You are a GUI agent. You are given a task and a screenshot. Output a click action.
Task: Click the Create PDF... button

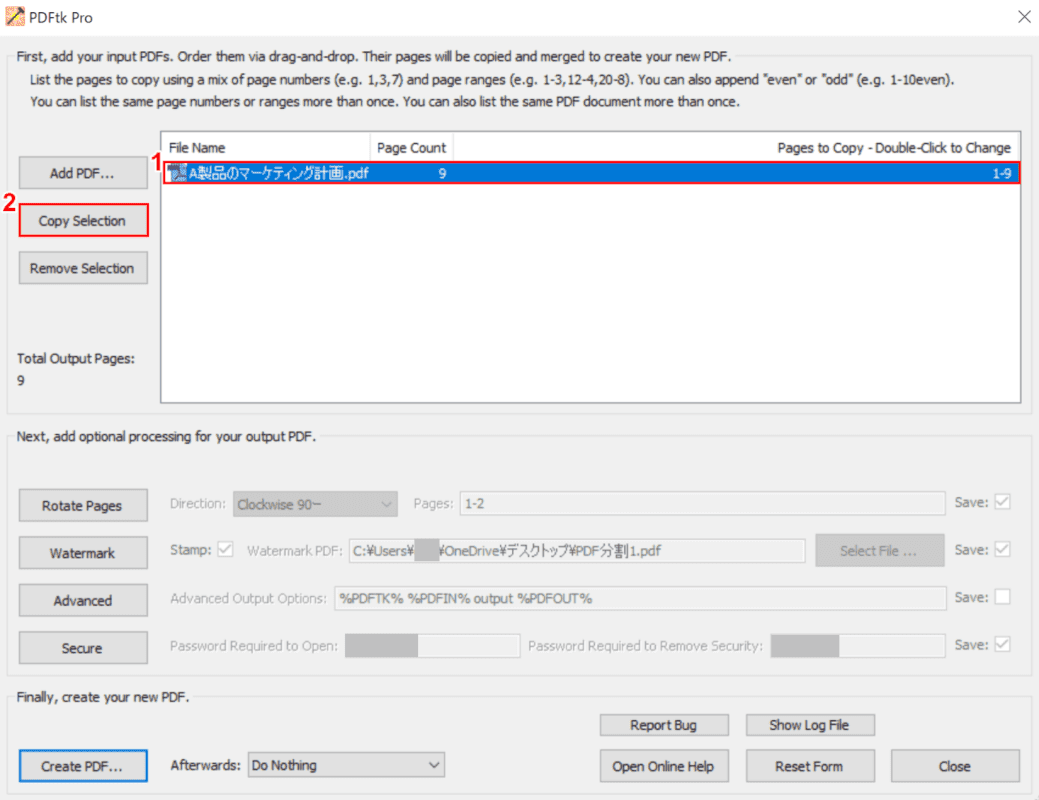coord(83,766)
